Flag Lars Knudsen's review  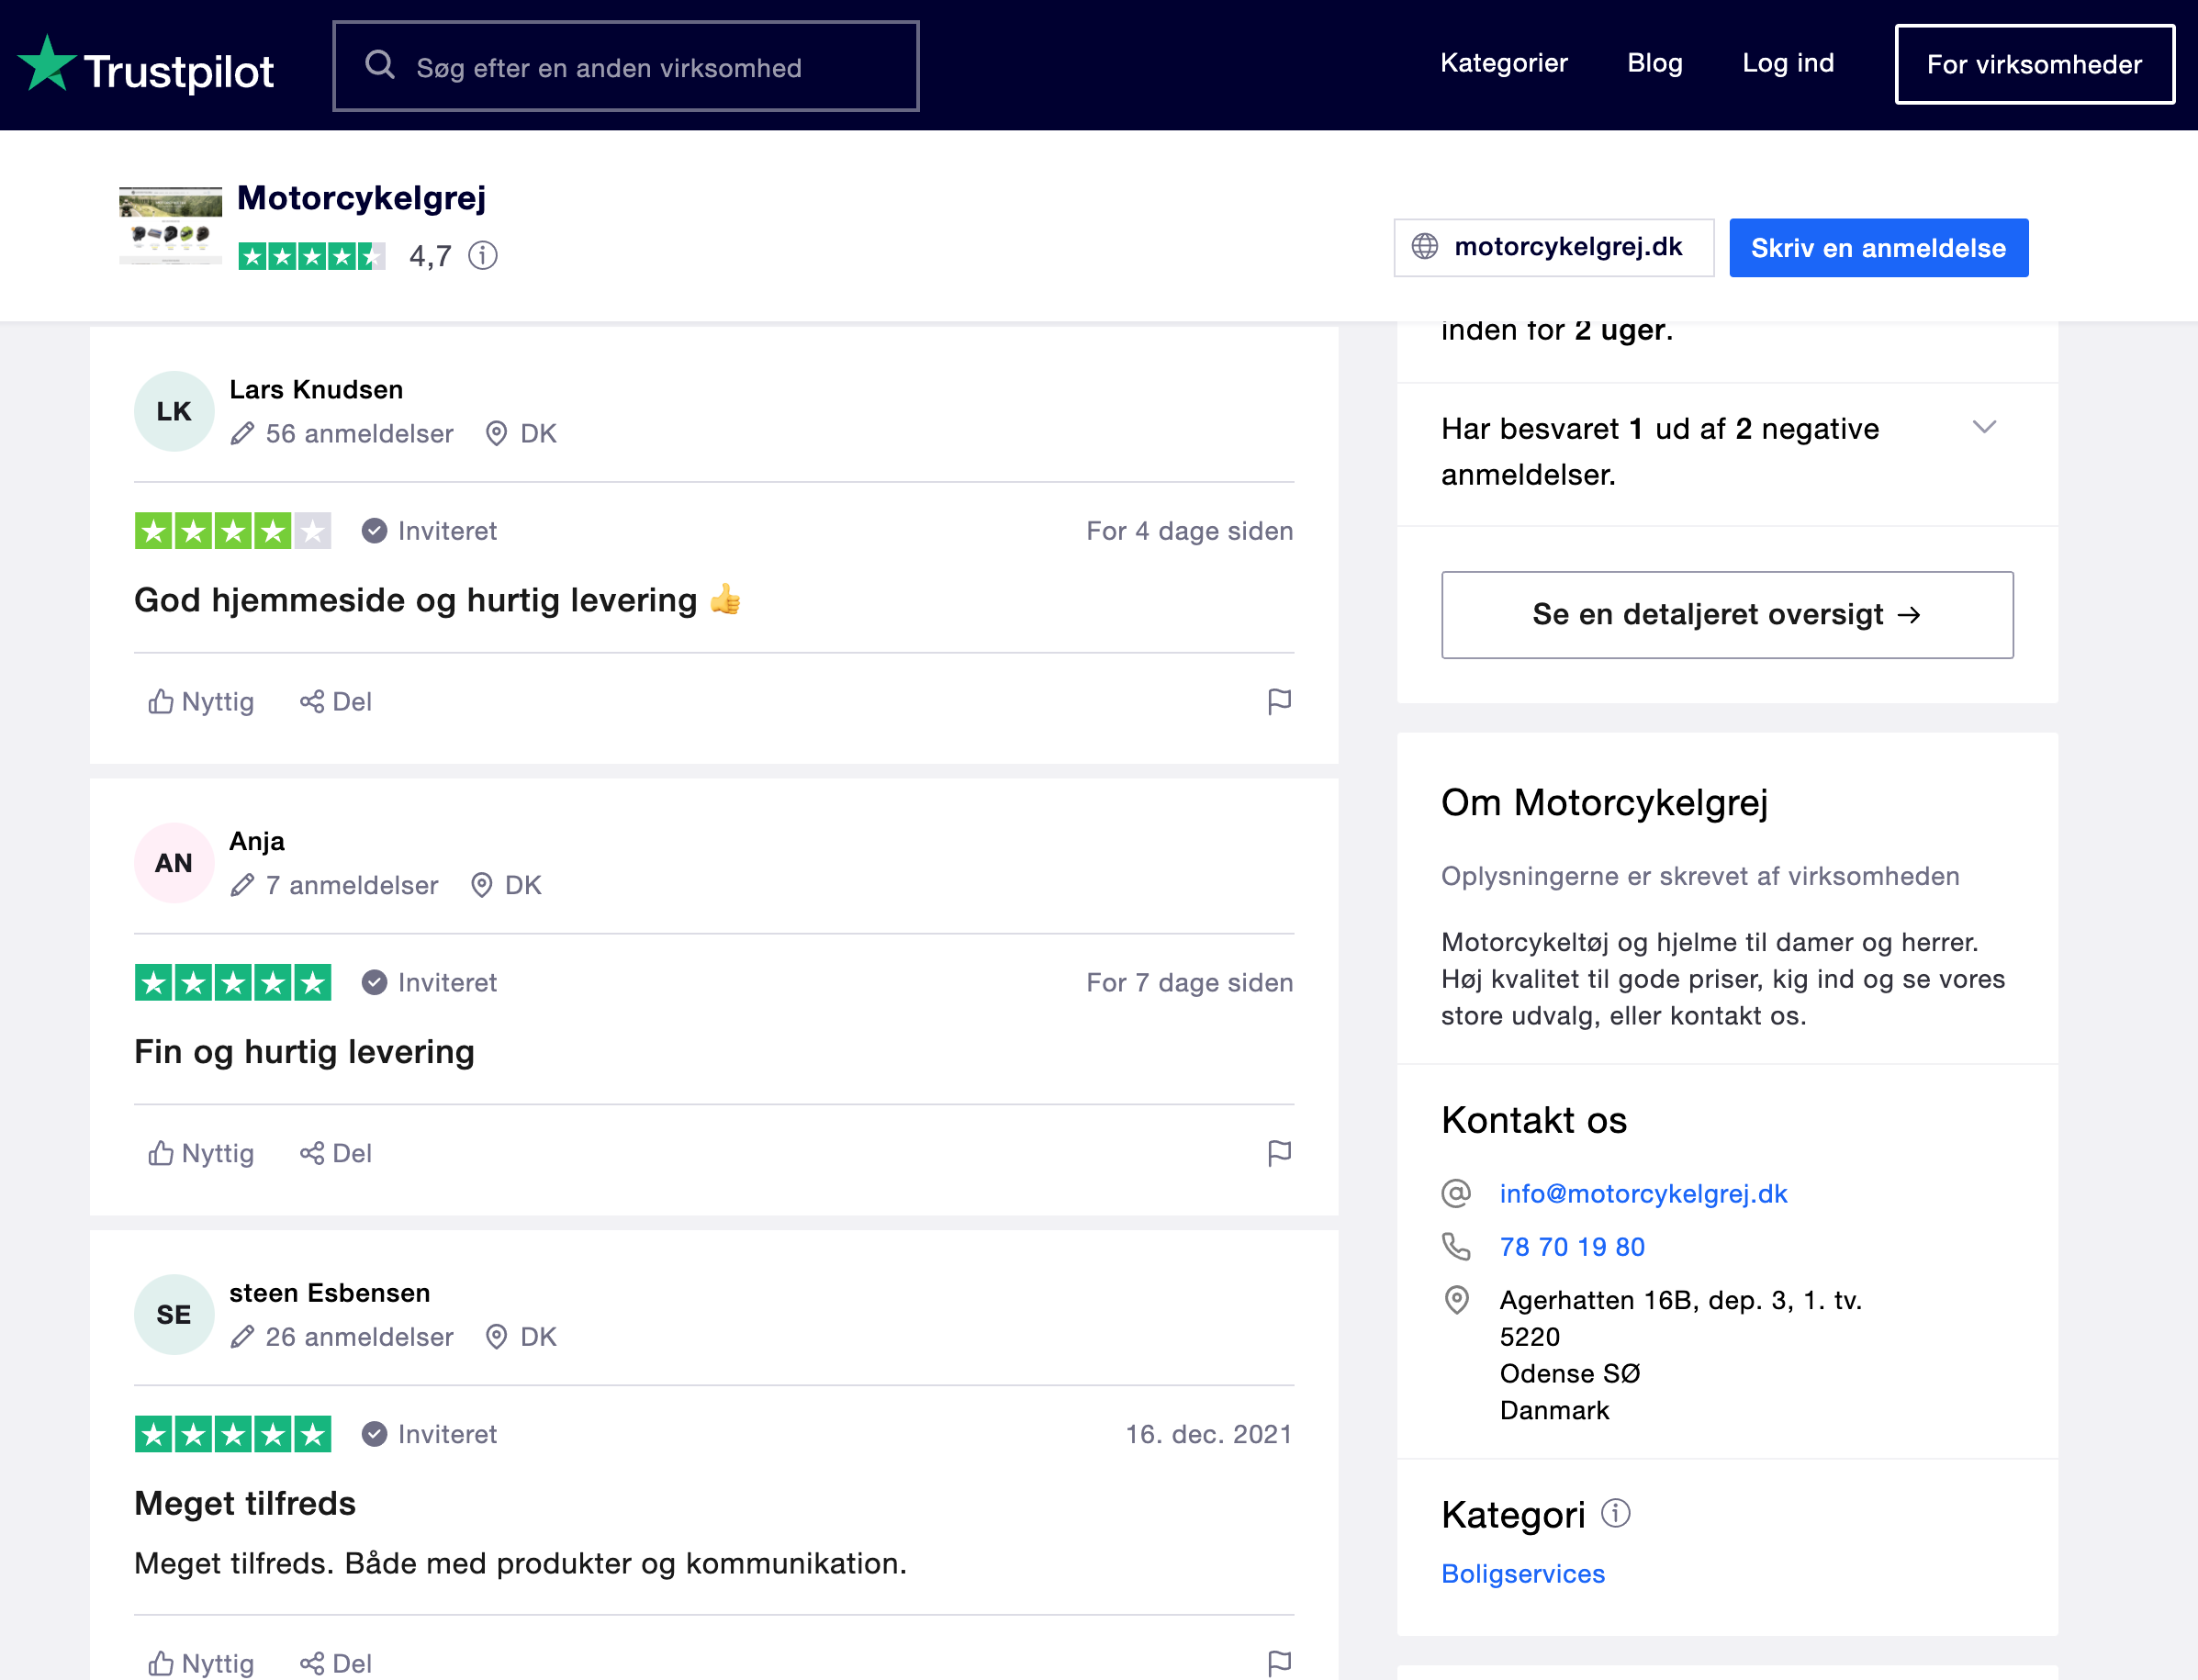point(1279,701)
